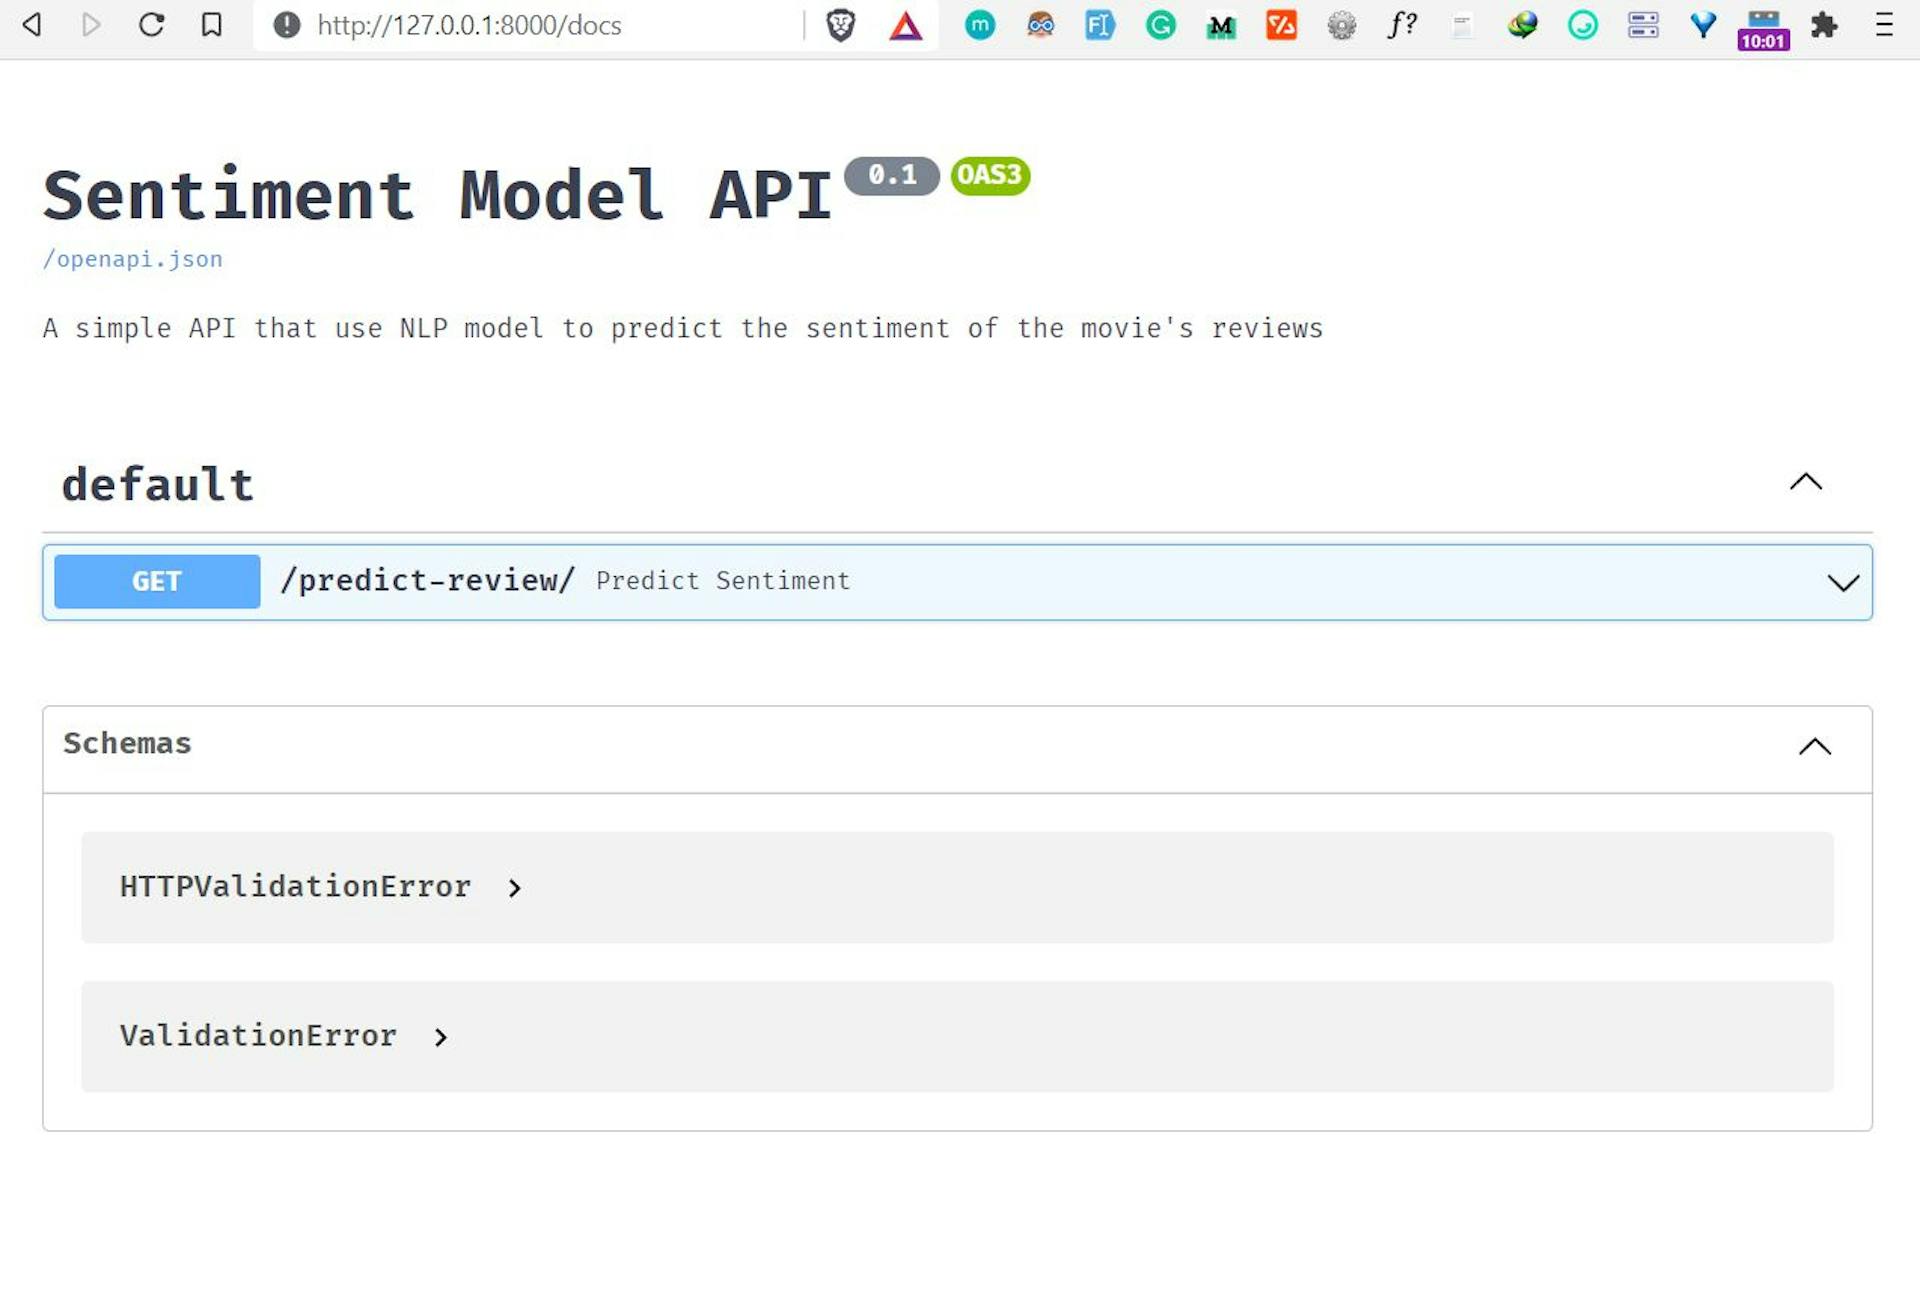Go back to previous page

pyautogui.click(x=32, y=25)
